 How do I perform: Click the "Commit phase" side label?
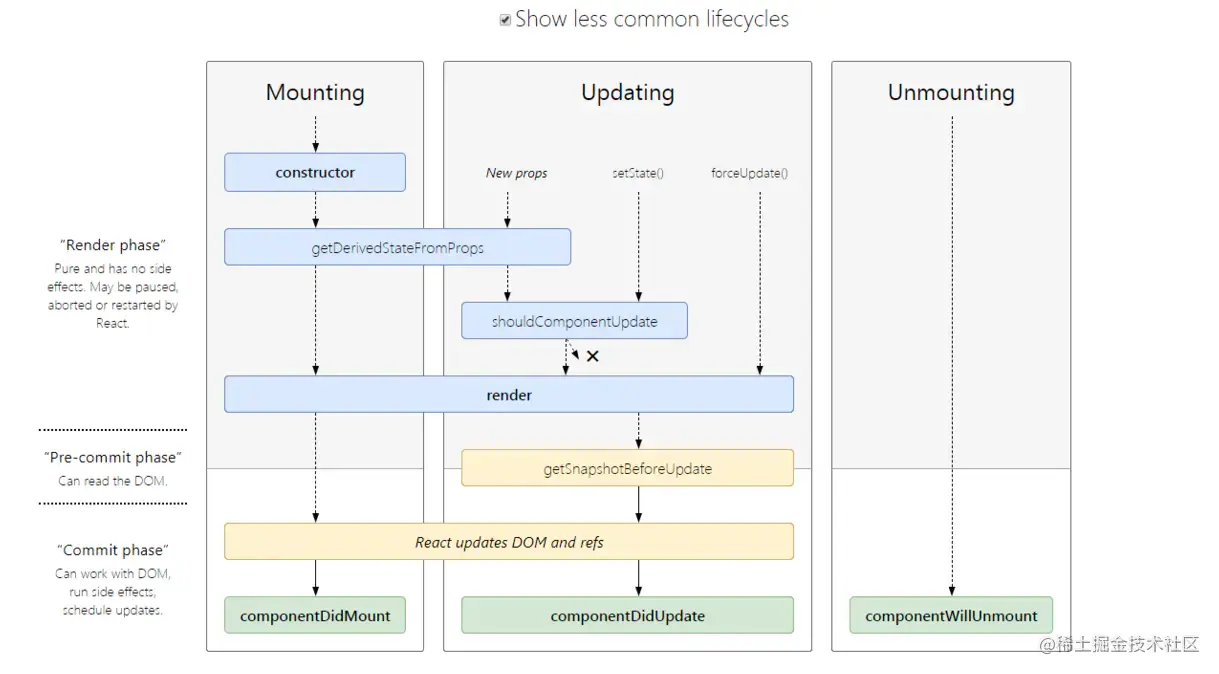[113, 550]
